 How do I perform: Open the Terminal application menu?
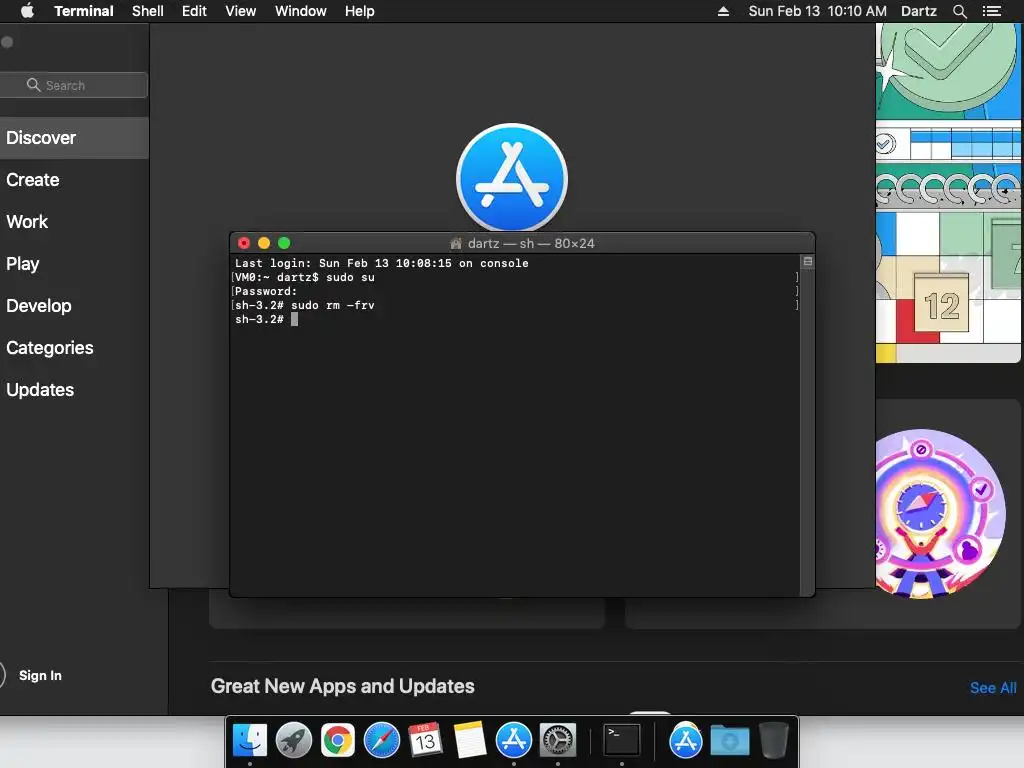(84, 11)
